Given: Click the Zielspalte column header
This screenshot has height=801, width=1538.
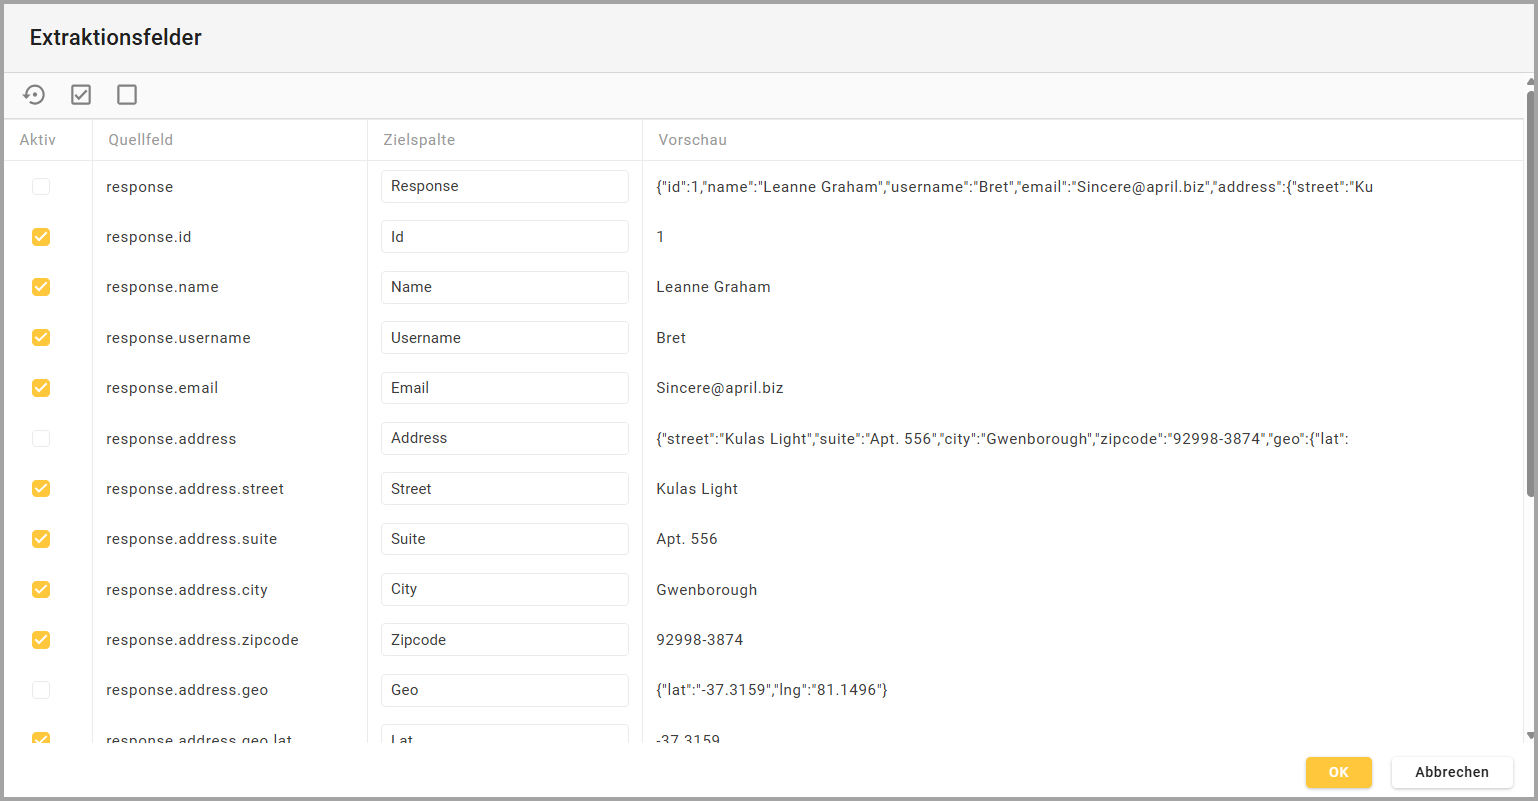Looking at the screenshot, I should click(x=419, y=140).
